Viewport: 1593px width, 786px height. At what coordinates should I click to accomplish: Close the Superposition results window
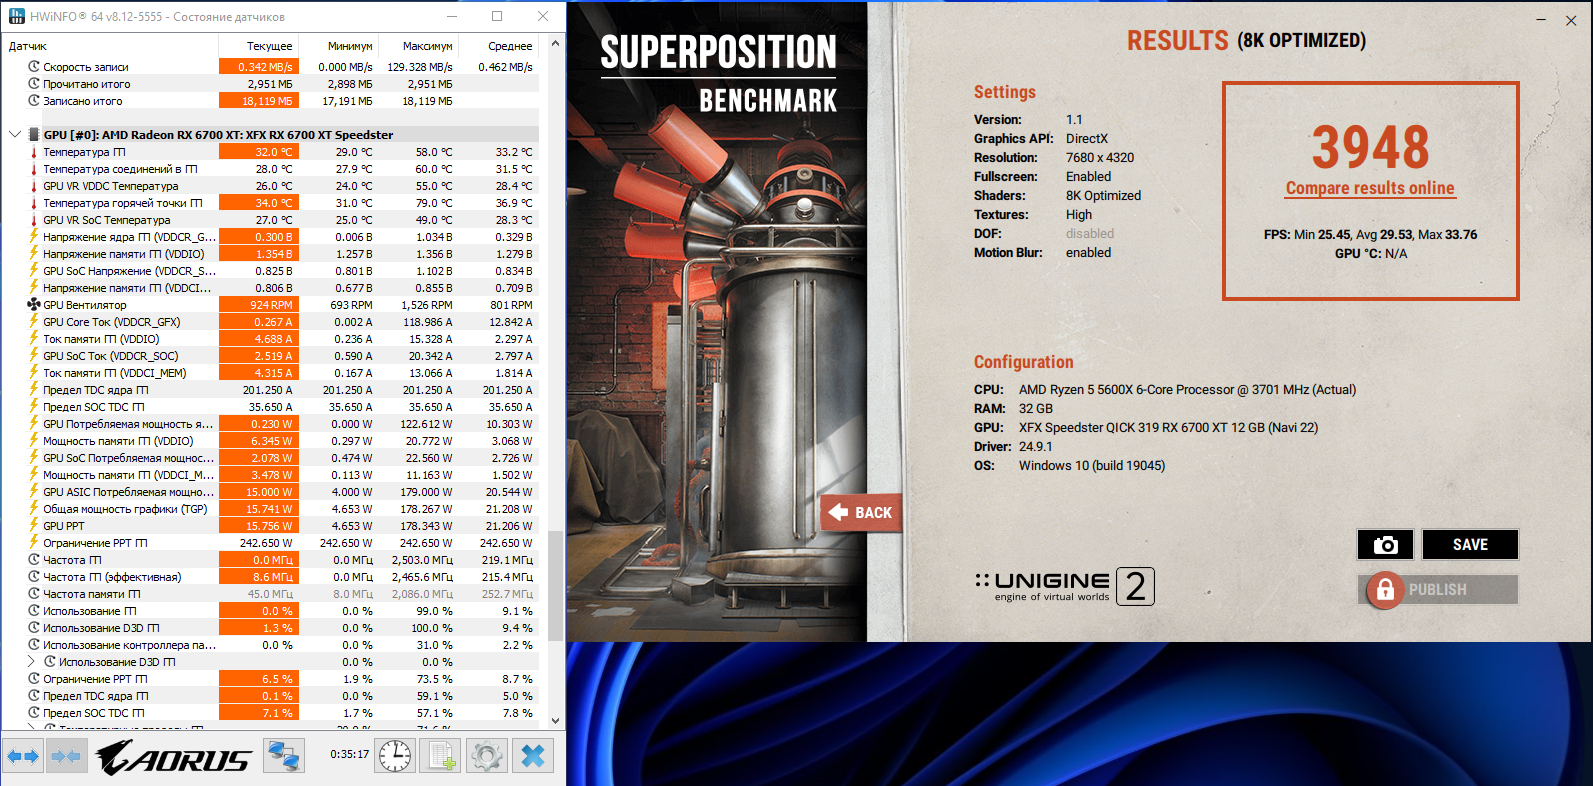click(1571, 20)
